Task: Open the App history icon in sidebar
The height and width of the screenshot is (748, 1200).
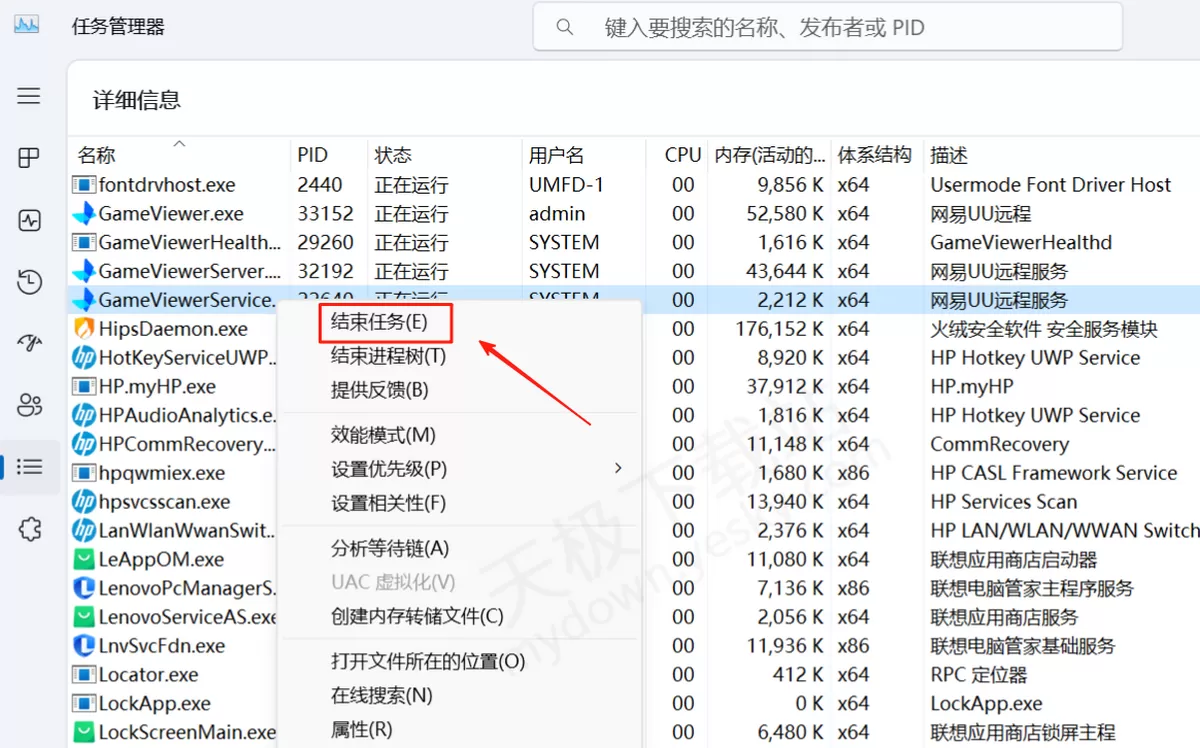Action: click(29, 282)
